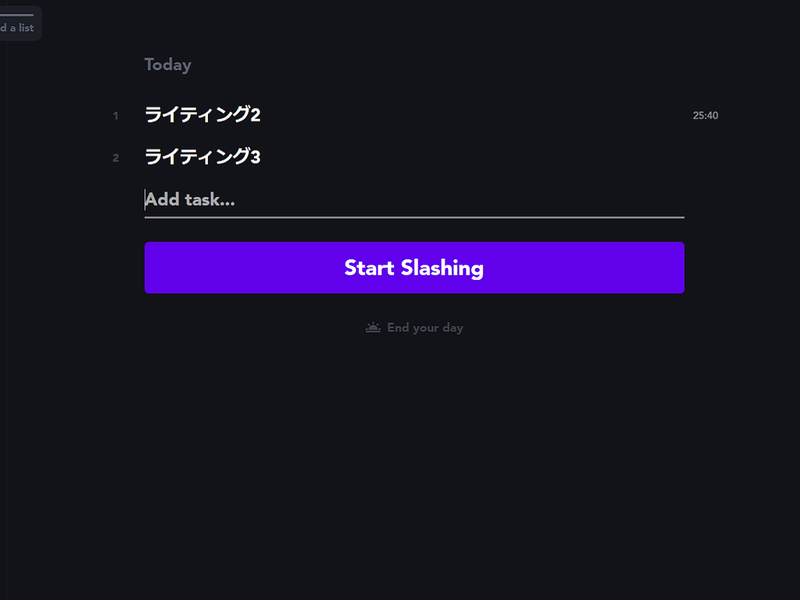
Task: Start the session with Start Slashing
Action: point(414,268)
